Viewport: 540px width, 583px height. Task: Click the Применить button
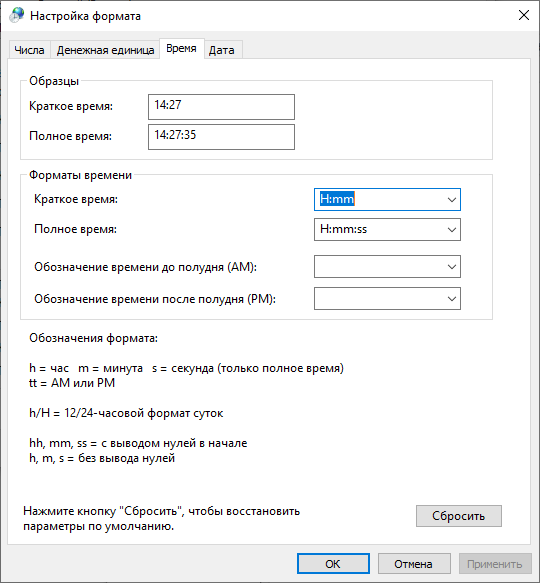495,564
